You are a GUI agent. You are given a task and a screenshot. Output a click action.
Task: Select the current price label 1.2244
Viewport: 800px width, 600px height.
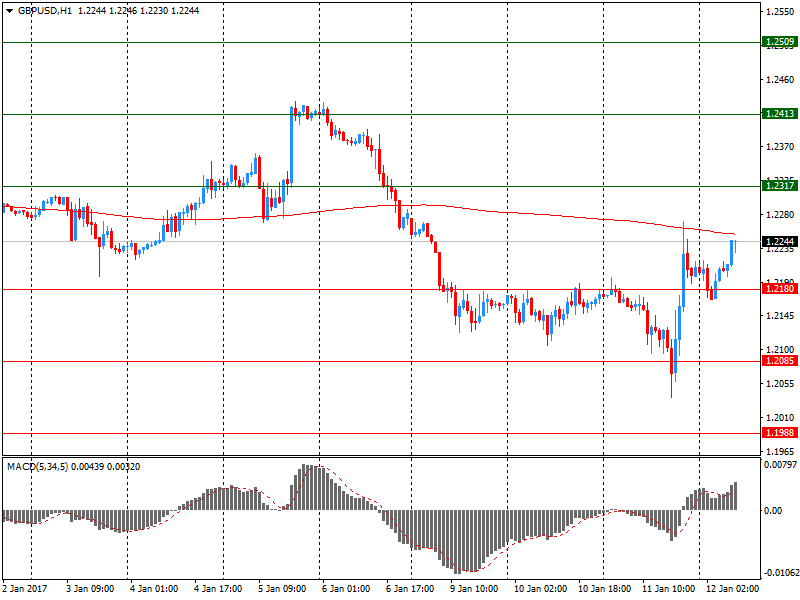click(780, 241)
